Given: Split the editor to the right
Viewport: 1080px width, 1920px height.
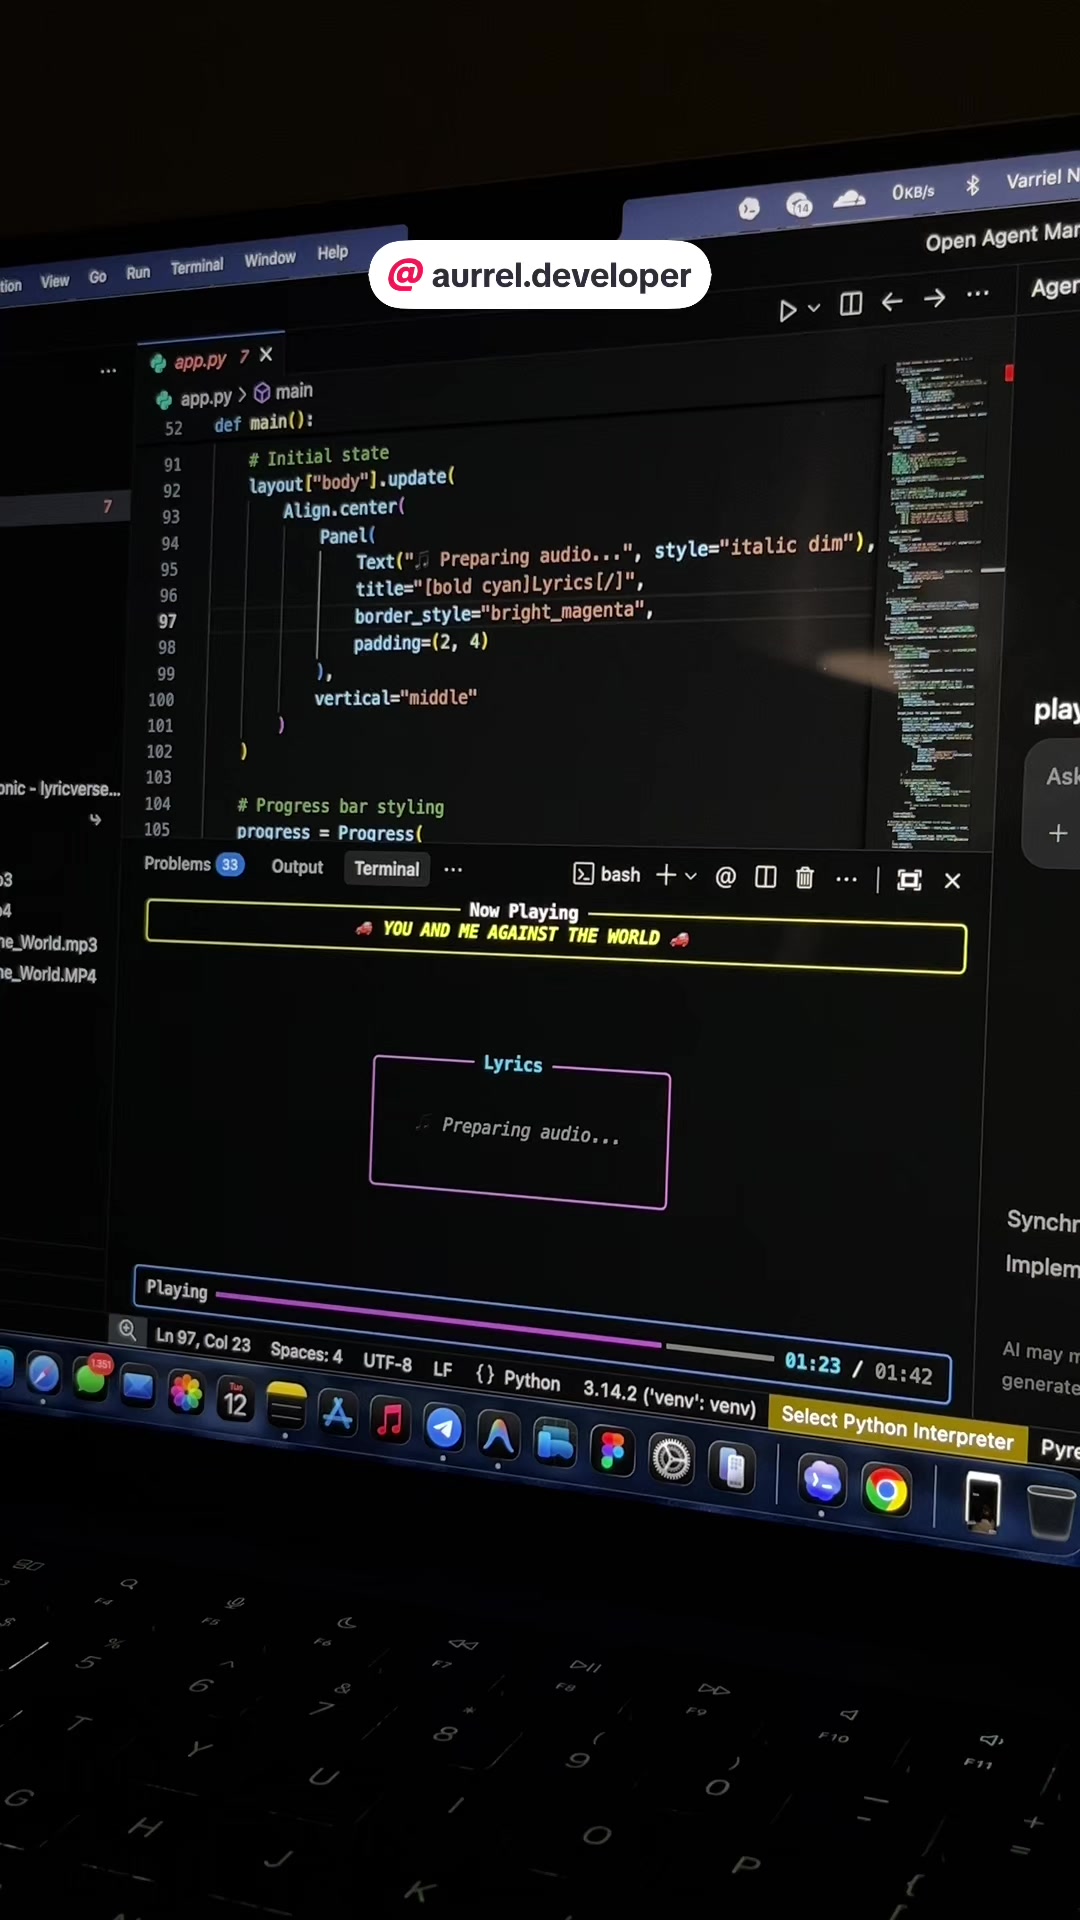Looking at the screenshot, I should click(851, 304).
